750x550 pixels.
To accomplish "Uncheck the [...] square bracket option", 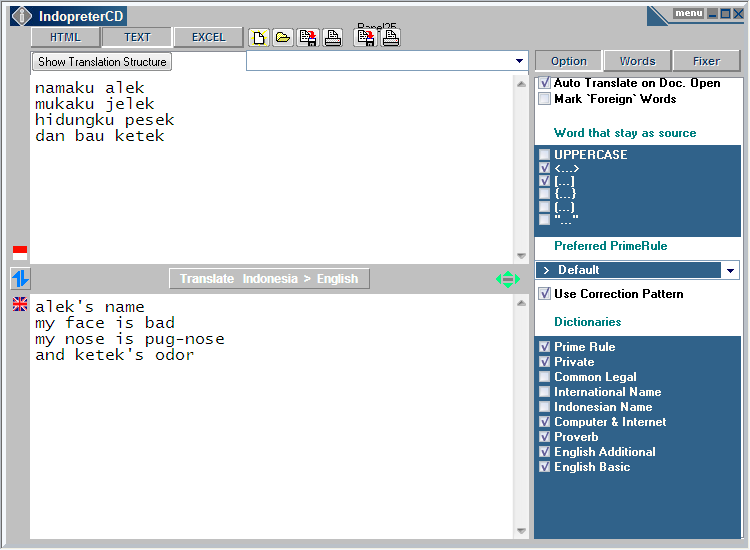I will (544, 181).
